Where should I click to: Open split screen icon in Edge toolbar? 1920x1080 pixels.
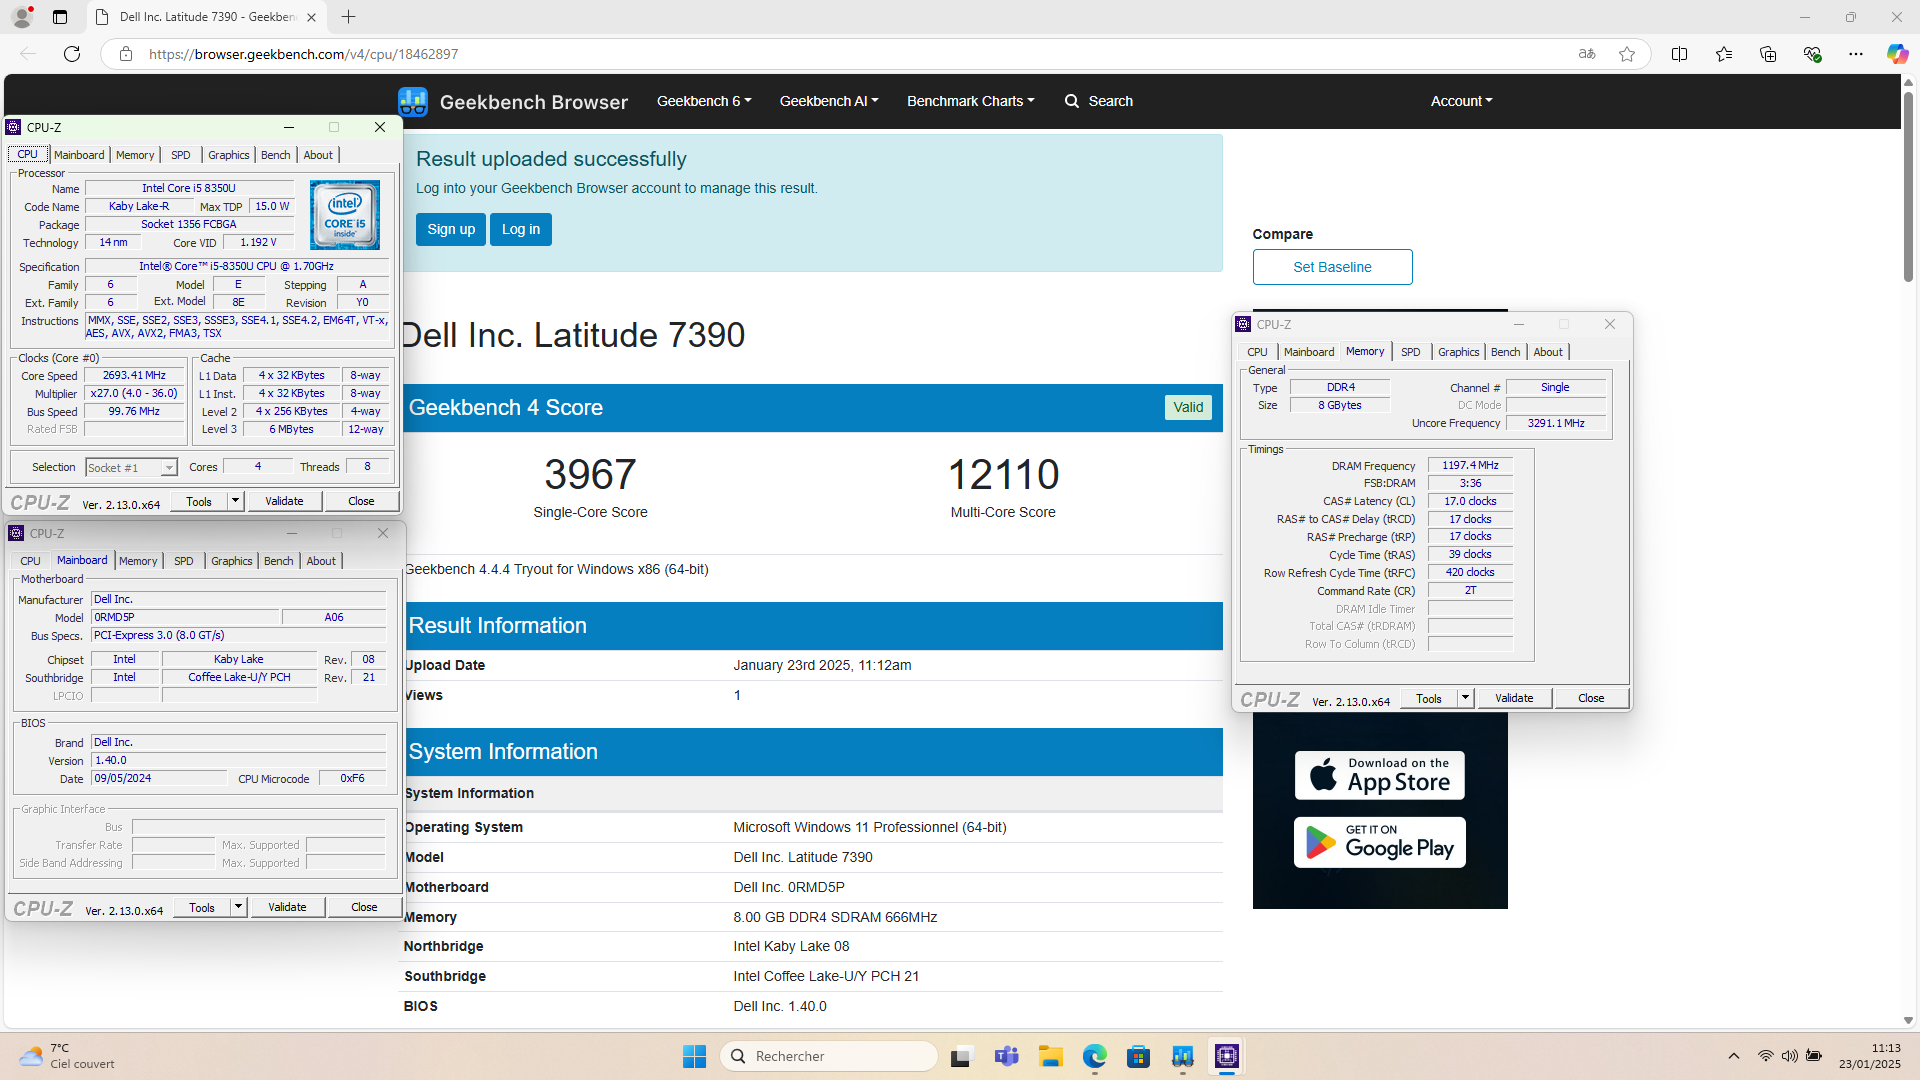1680,54
